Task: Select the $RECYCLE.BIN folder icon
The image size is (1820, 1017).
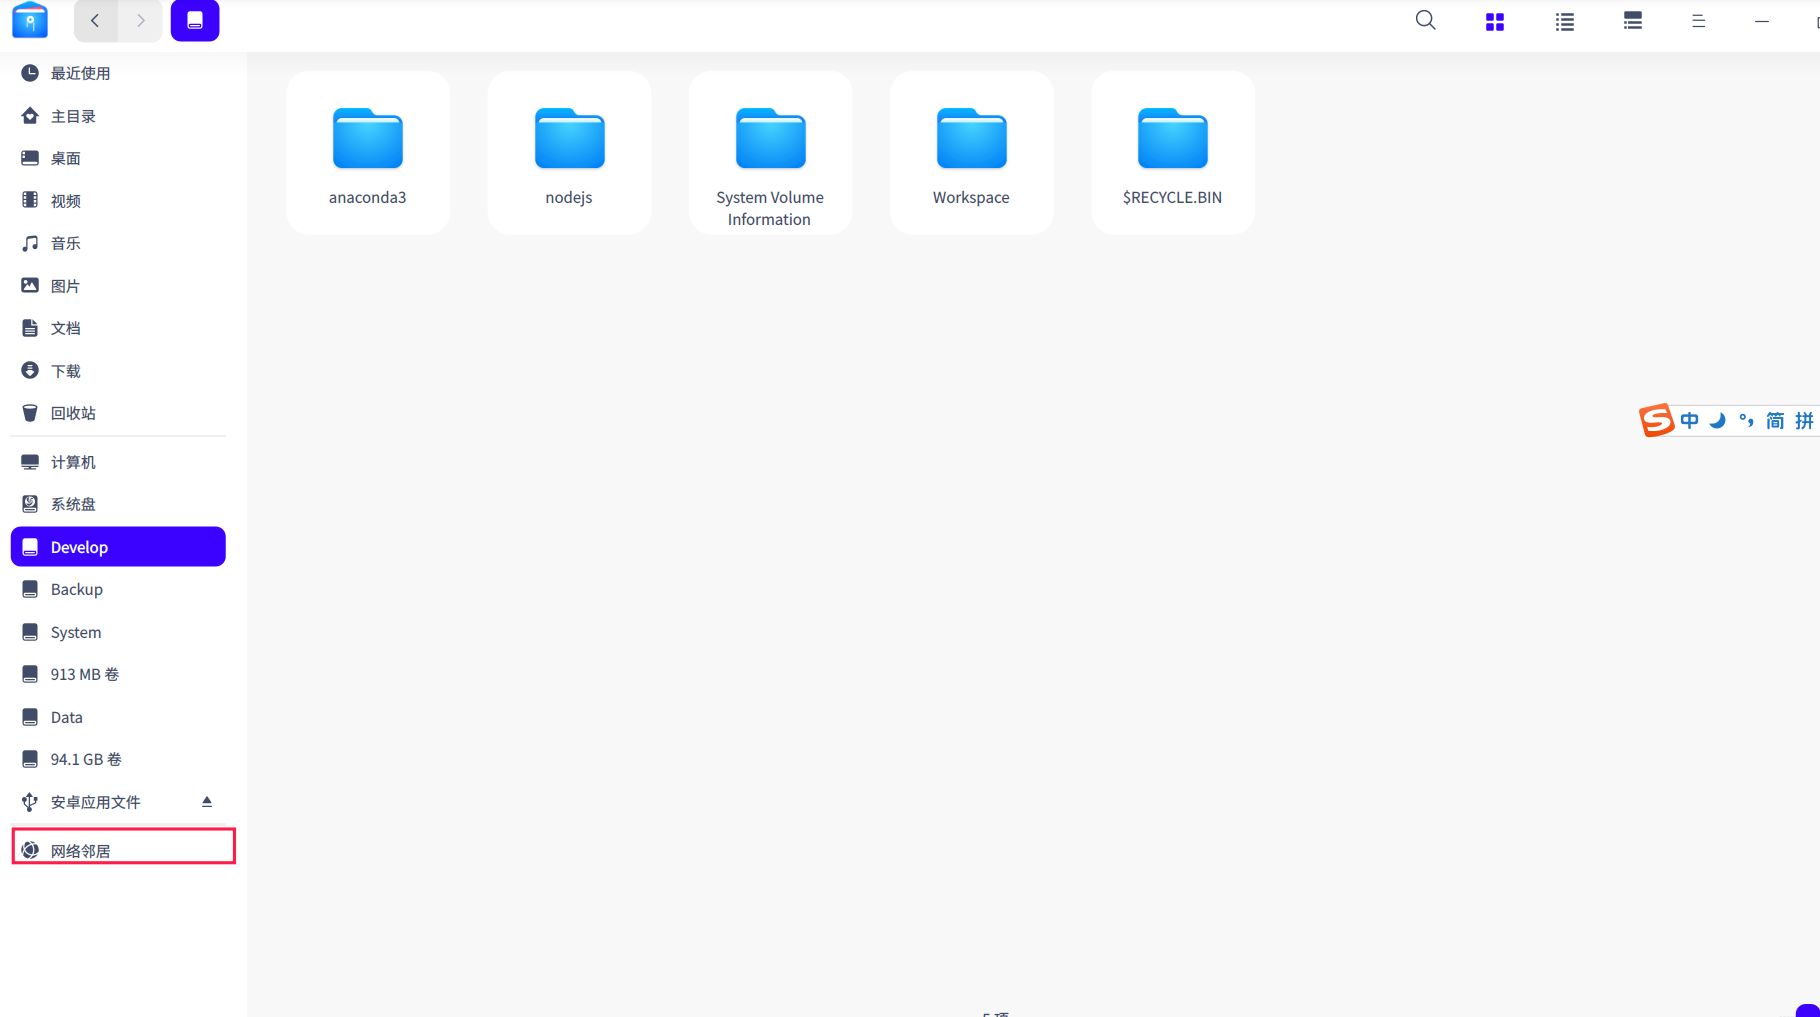Action: pyautogui.click(x=1172, y=138)
